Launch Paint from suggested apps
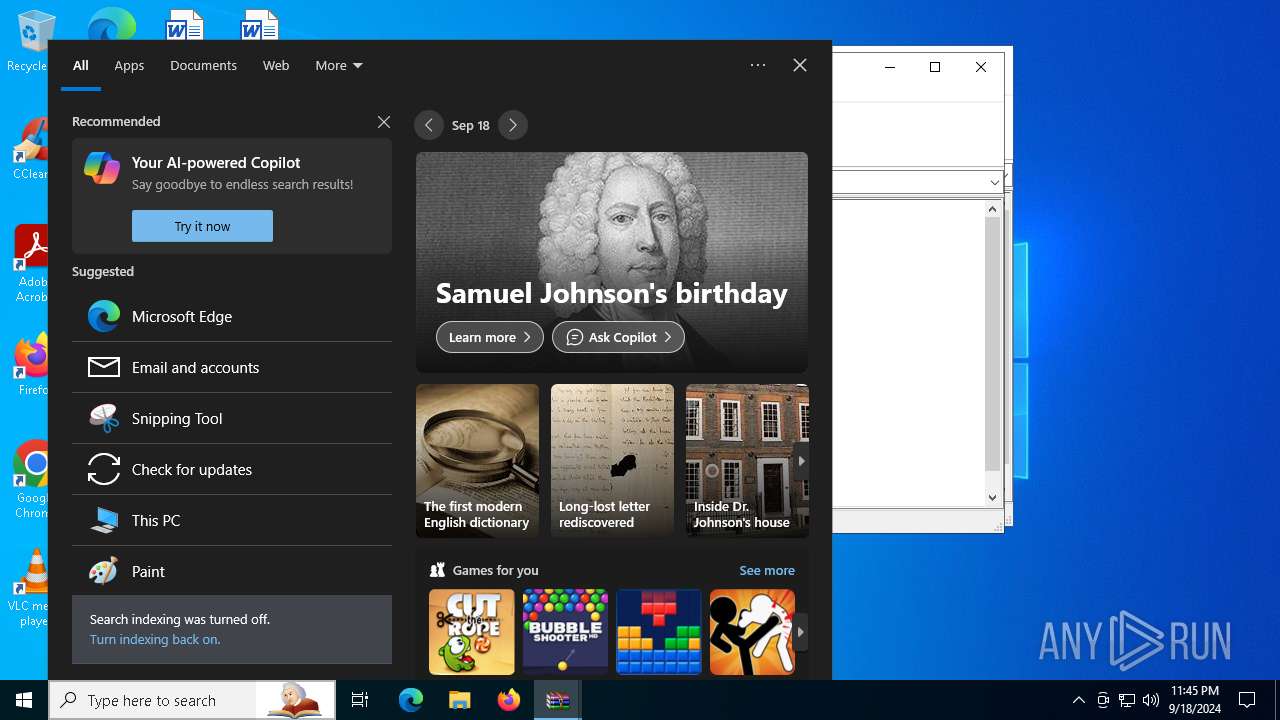This screenshot has height=720, width=1280. (x=232, y=571)
